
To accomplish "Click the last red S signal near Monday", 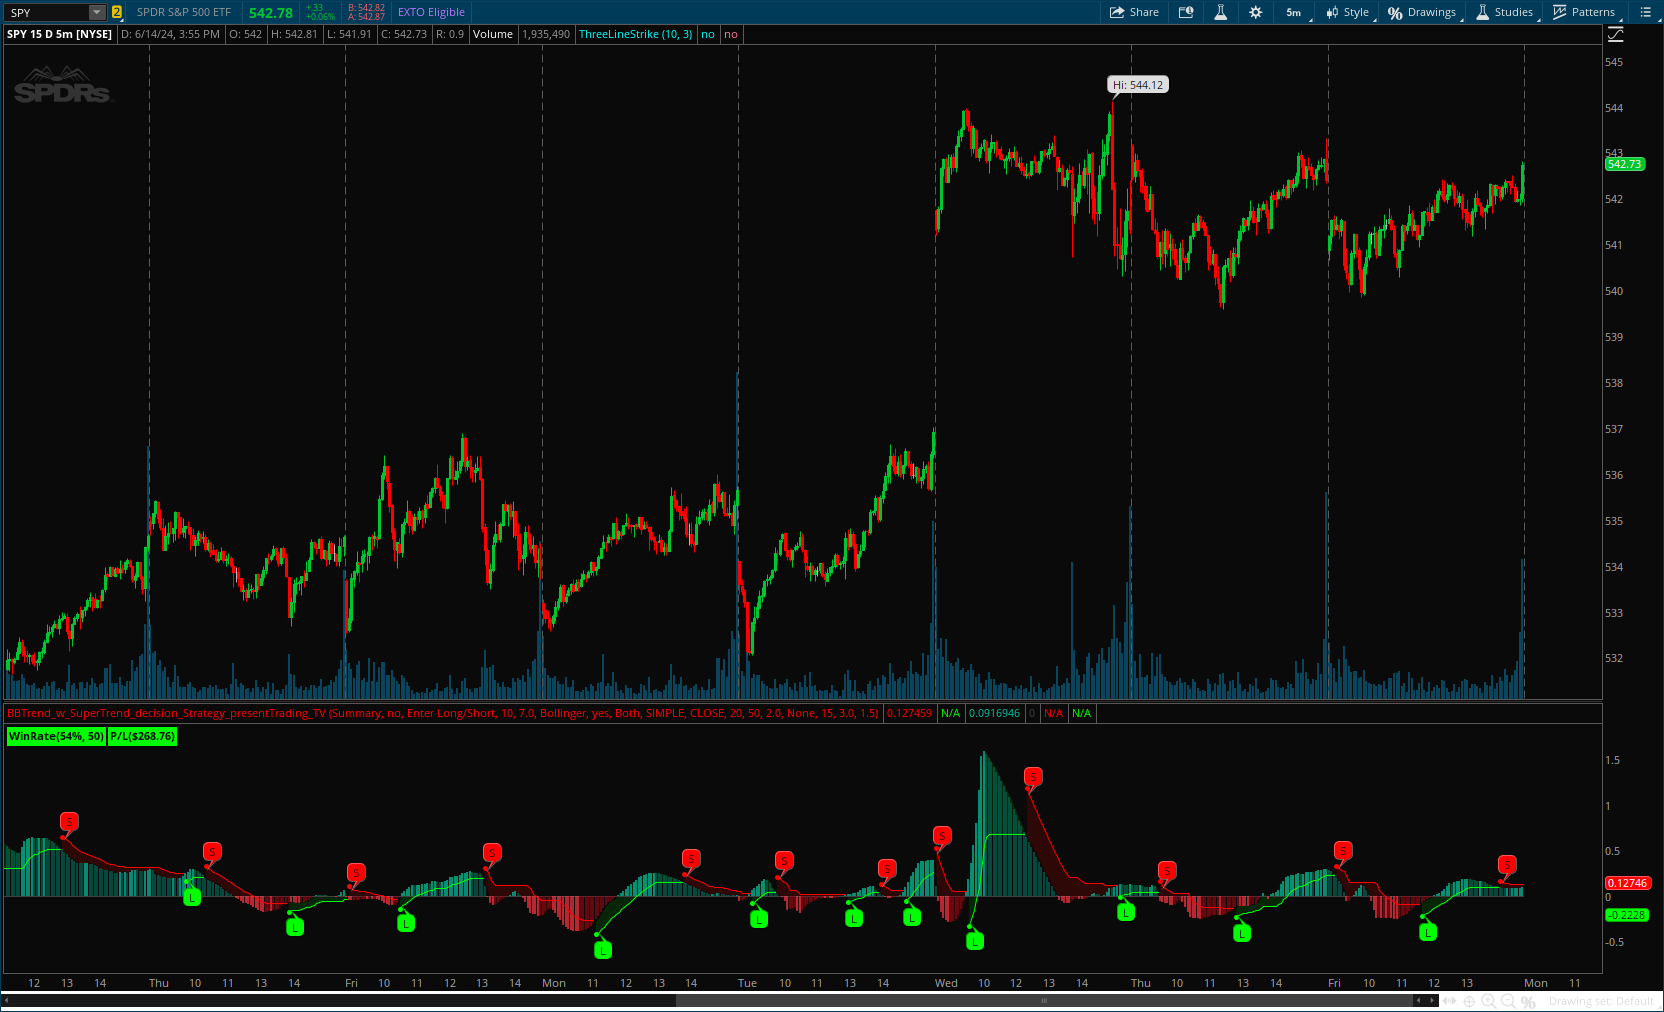I will coord(1507,864).
